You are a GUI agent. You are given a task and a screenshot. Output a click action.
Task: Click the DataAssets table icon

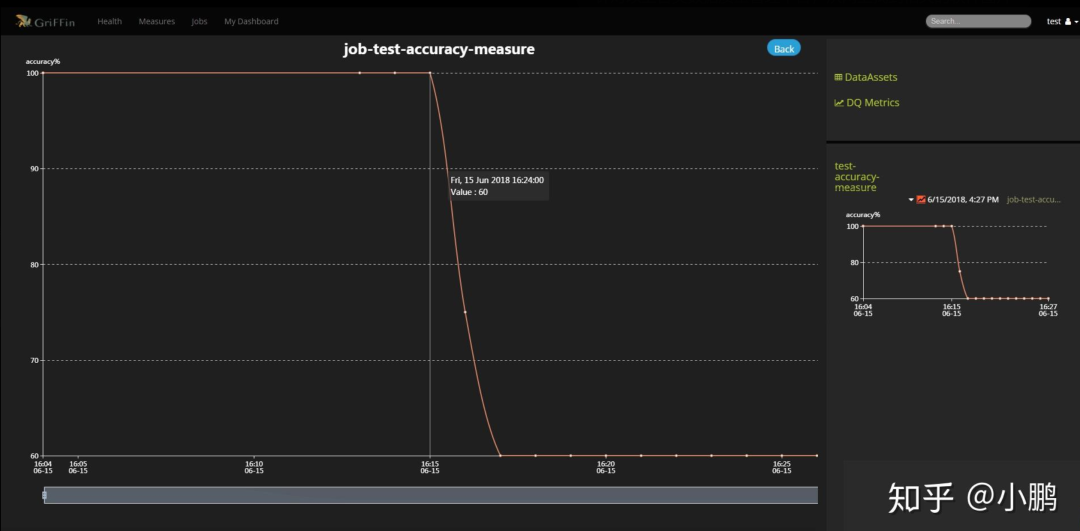(x=838, y=77)
